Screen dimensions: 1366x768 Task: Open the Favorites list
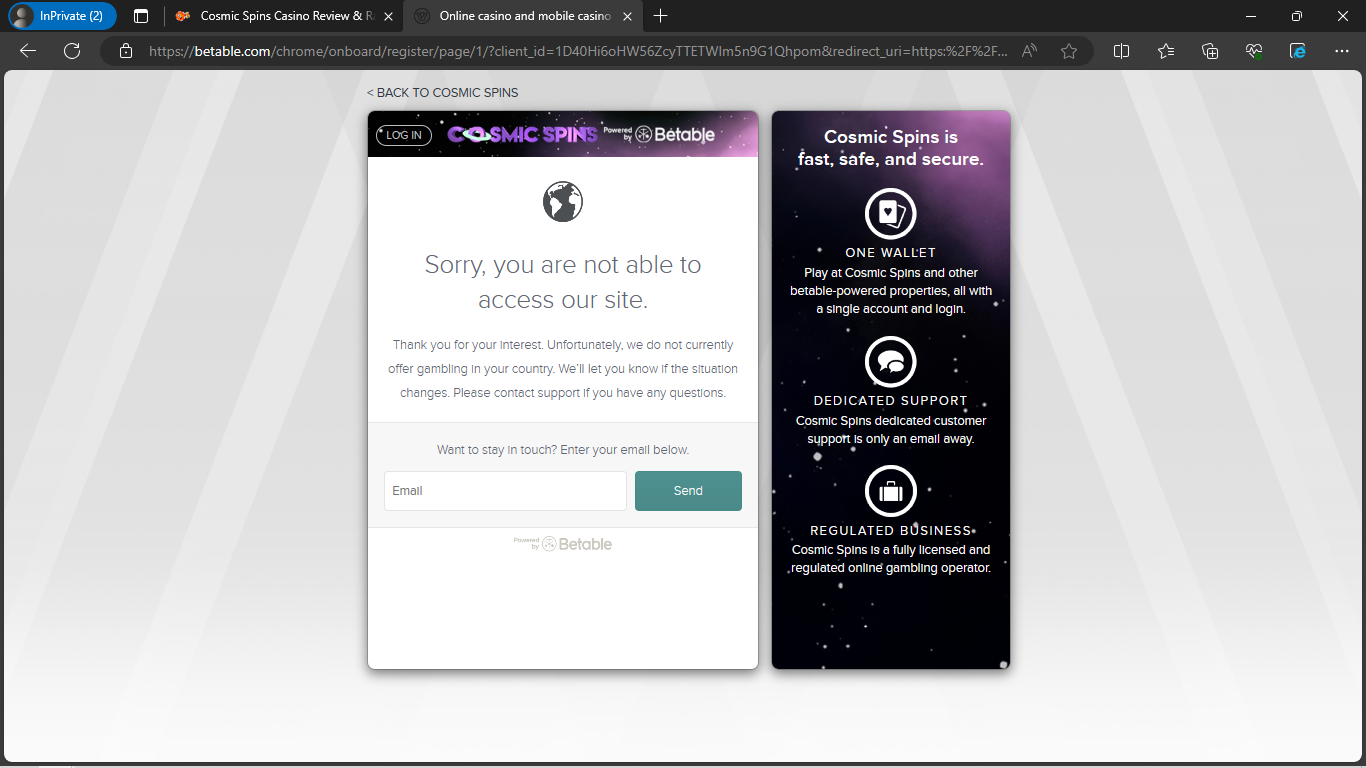click(x=1166, y=51)
